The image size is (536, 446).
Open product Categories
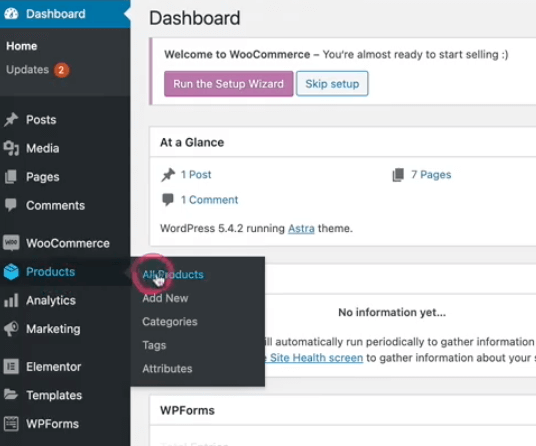[170, 322]
